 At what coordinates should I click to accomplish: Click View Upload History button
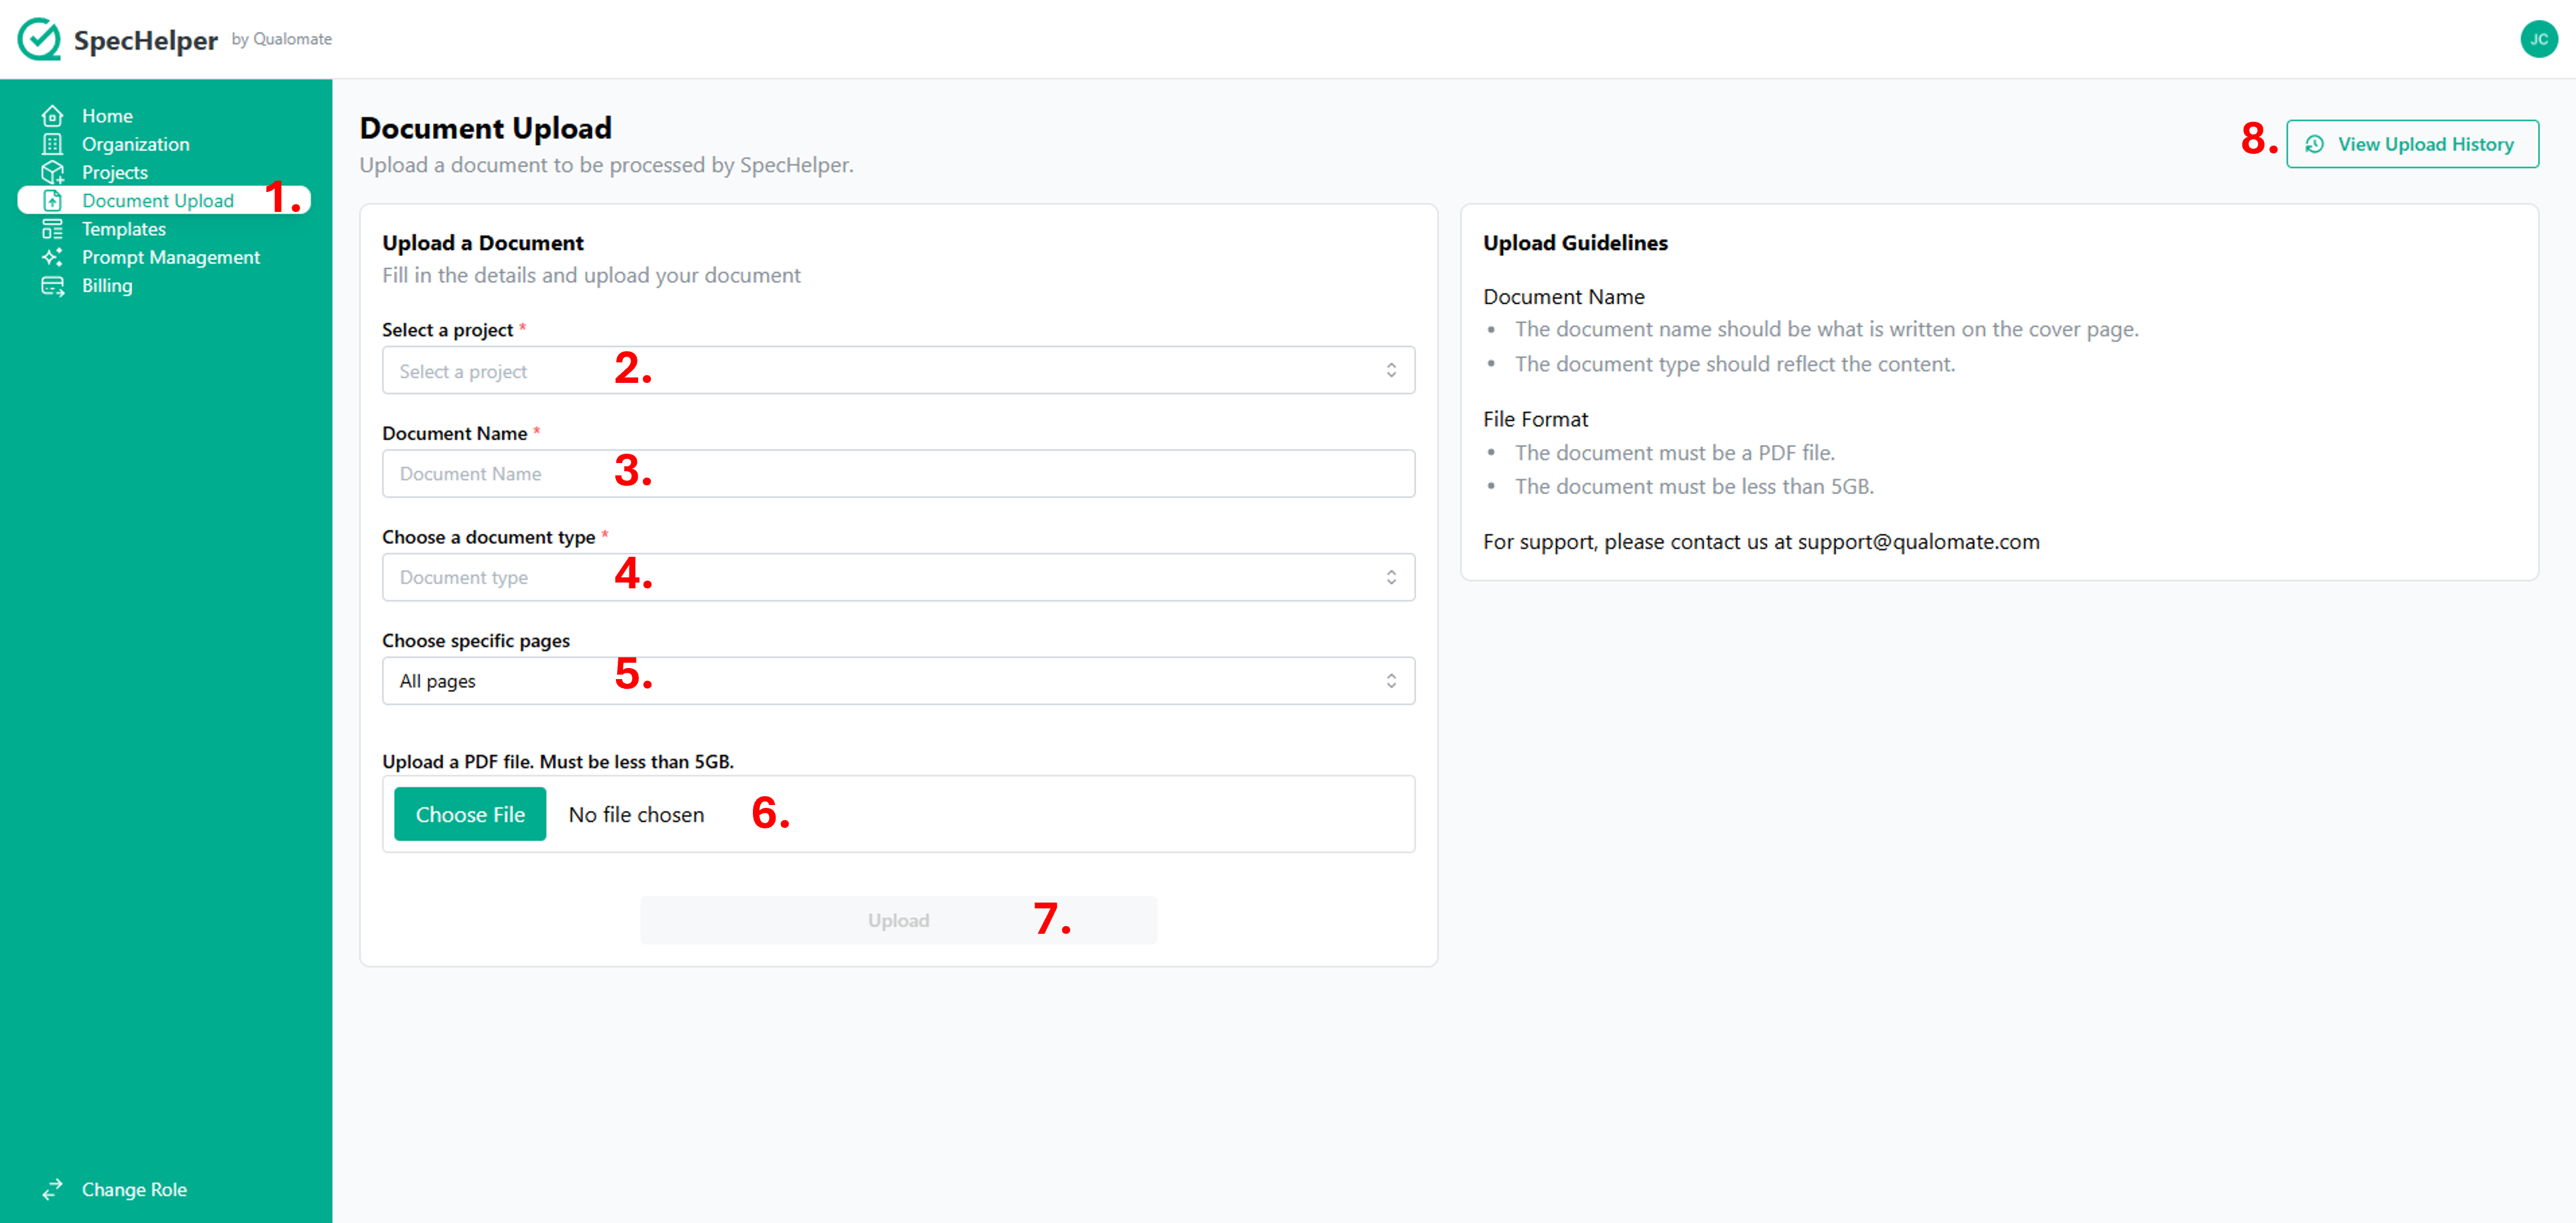click(x=2411, y=144)
